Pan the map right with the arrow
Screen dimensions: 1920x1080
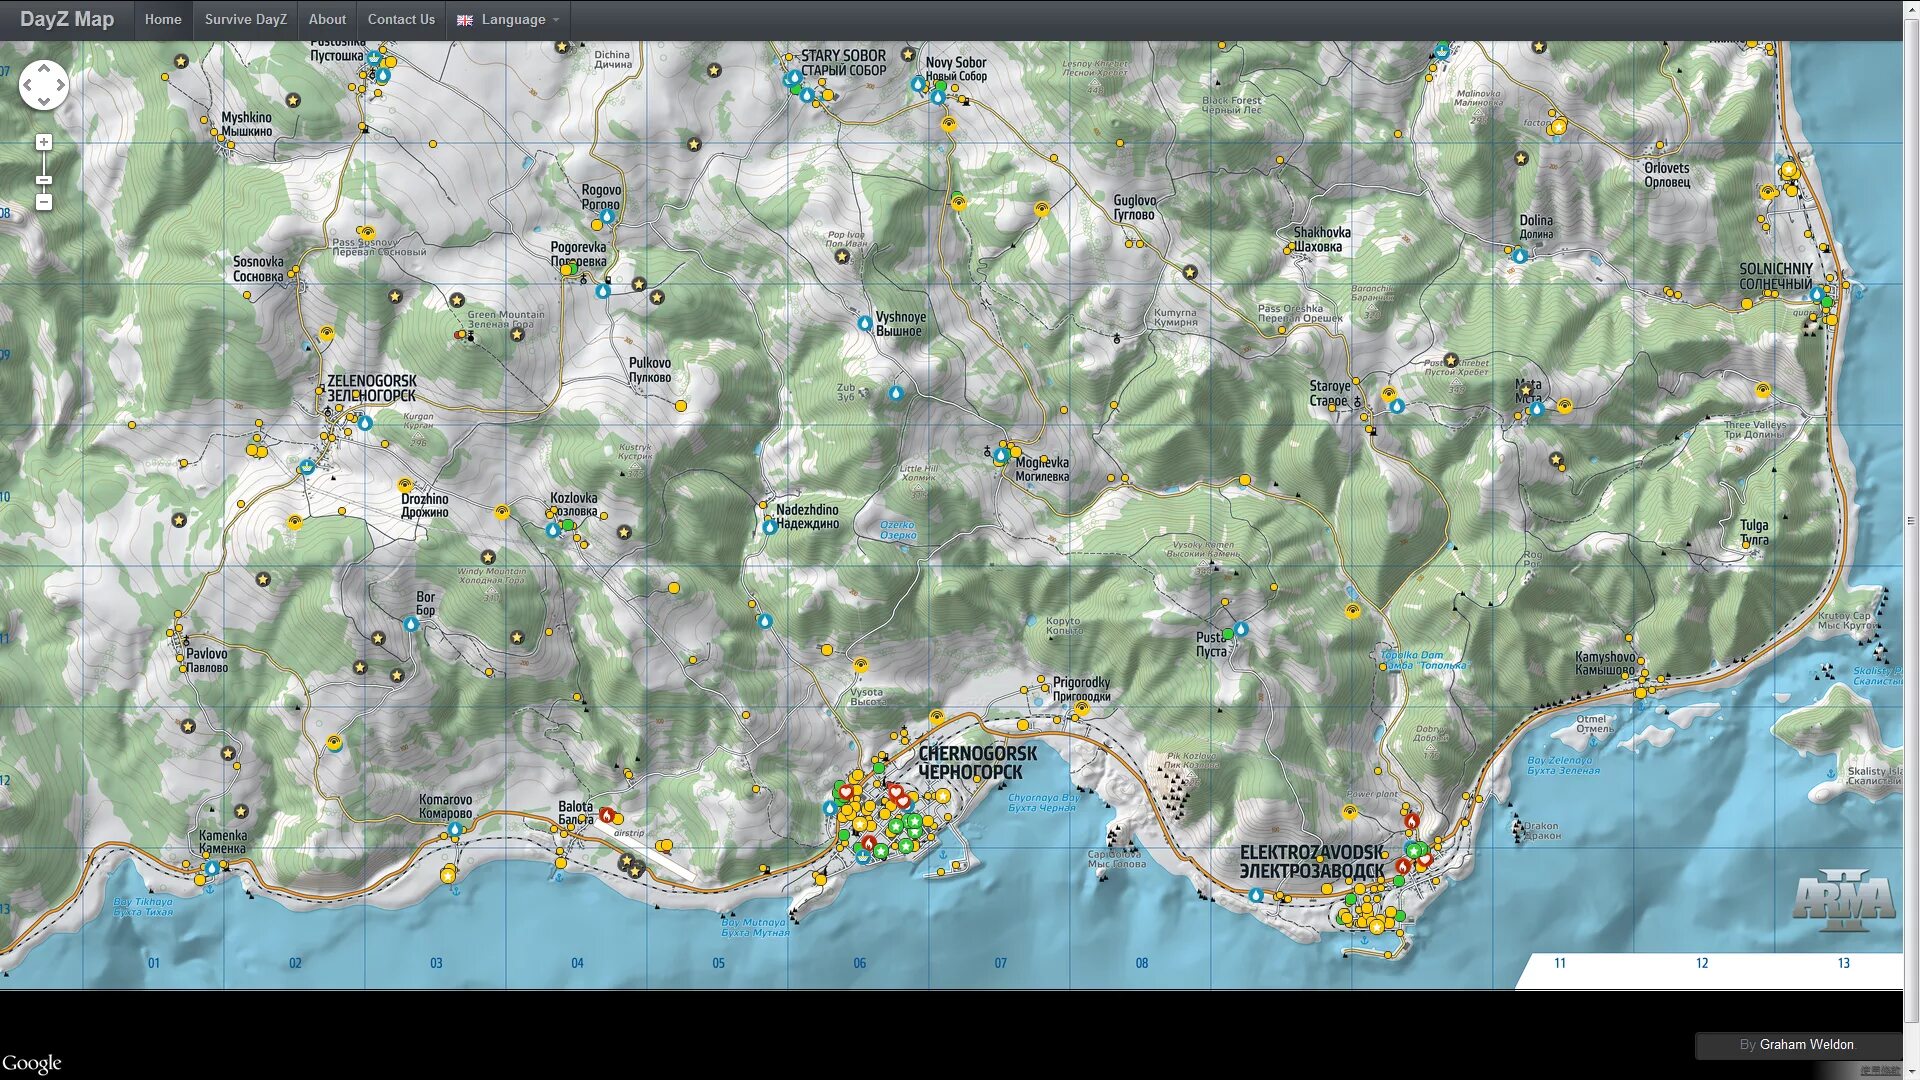tap(60, 85)
